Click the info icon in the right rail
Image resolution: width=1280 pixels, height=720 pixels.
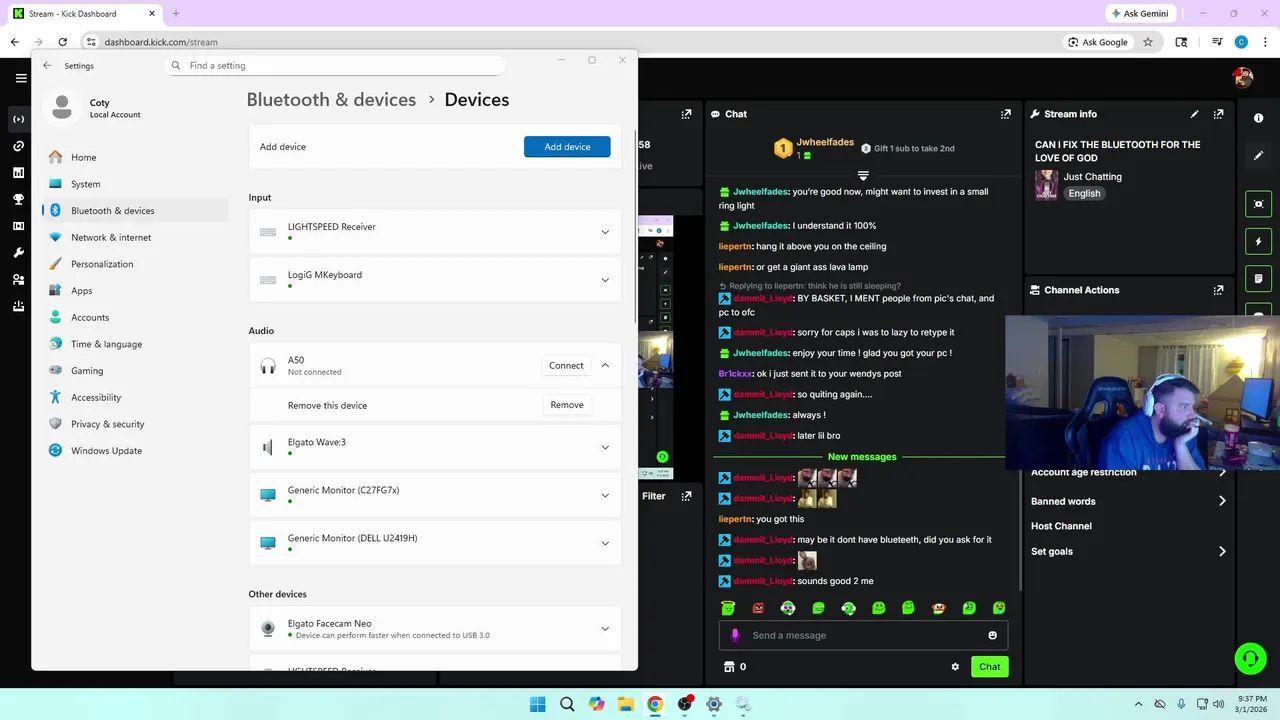point(1258,118)
